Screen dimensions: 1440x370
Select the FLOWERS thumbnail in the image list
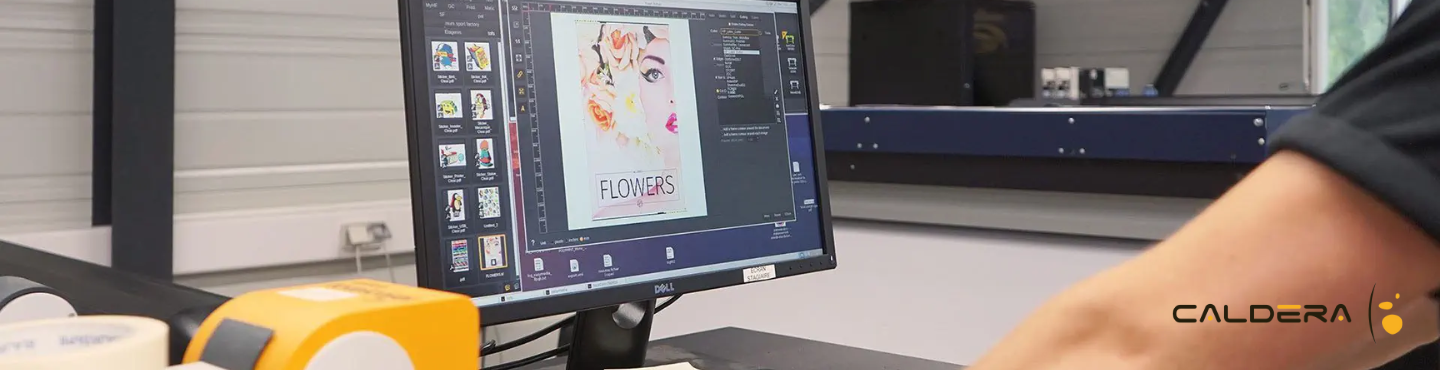491,252
